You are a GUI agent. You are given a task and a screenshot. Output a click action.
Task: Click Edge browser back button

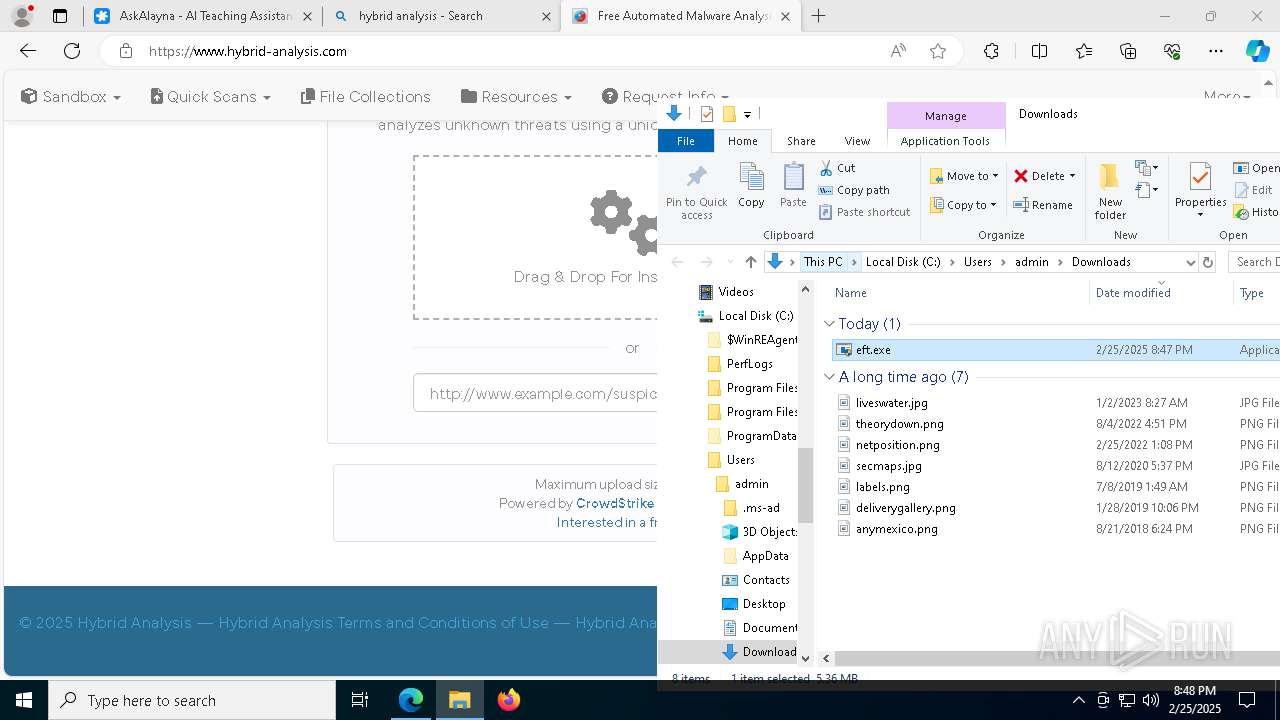[28, 51]
